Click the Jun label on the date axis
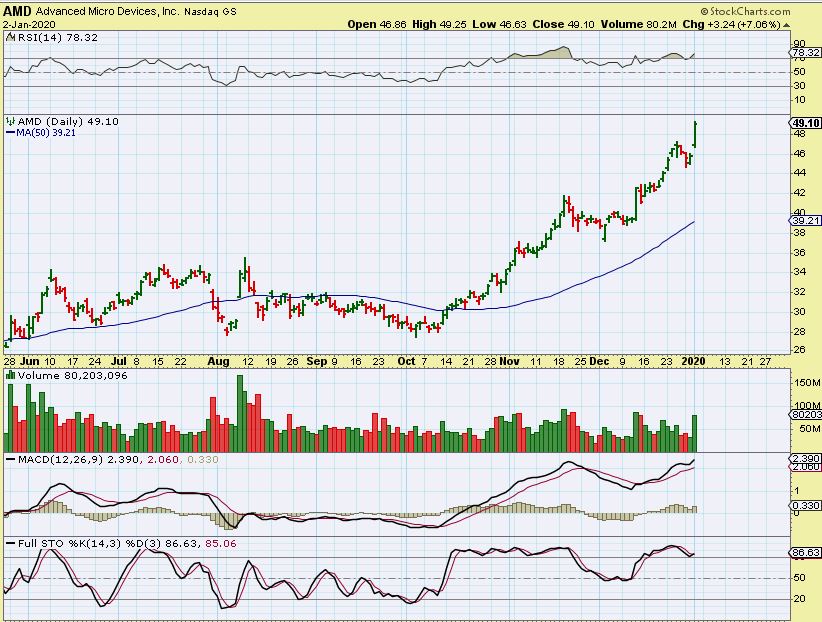 tap(30, 361)
